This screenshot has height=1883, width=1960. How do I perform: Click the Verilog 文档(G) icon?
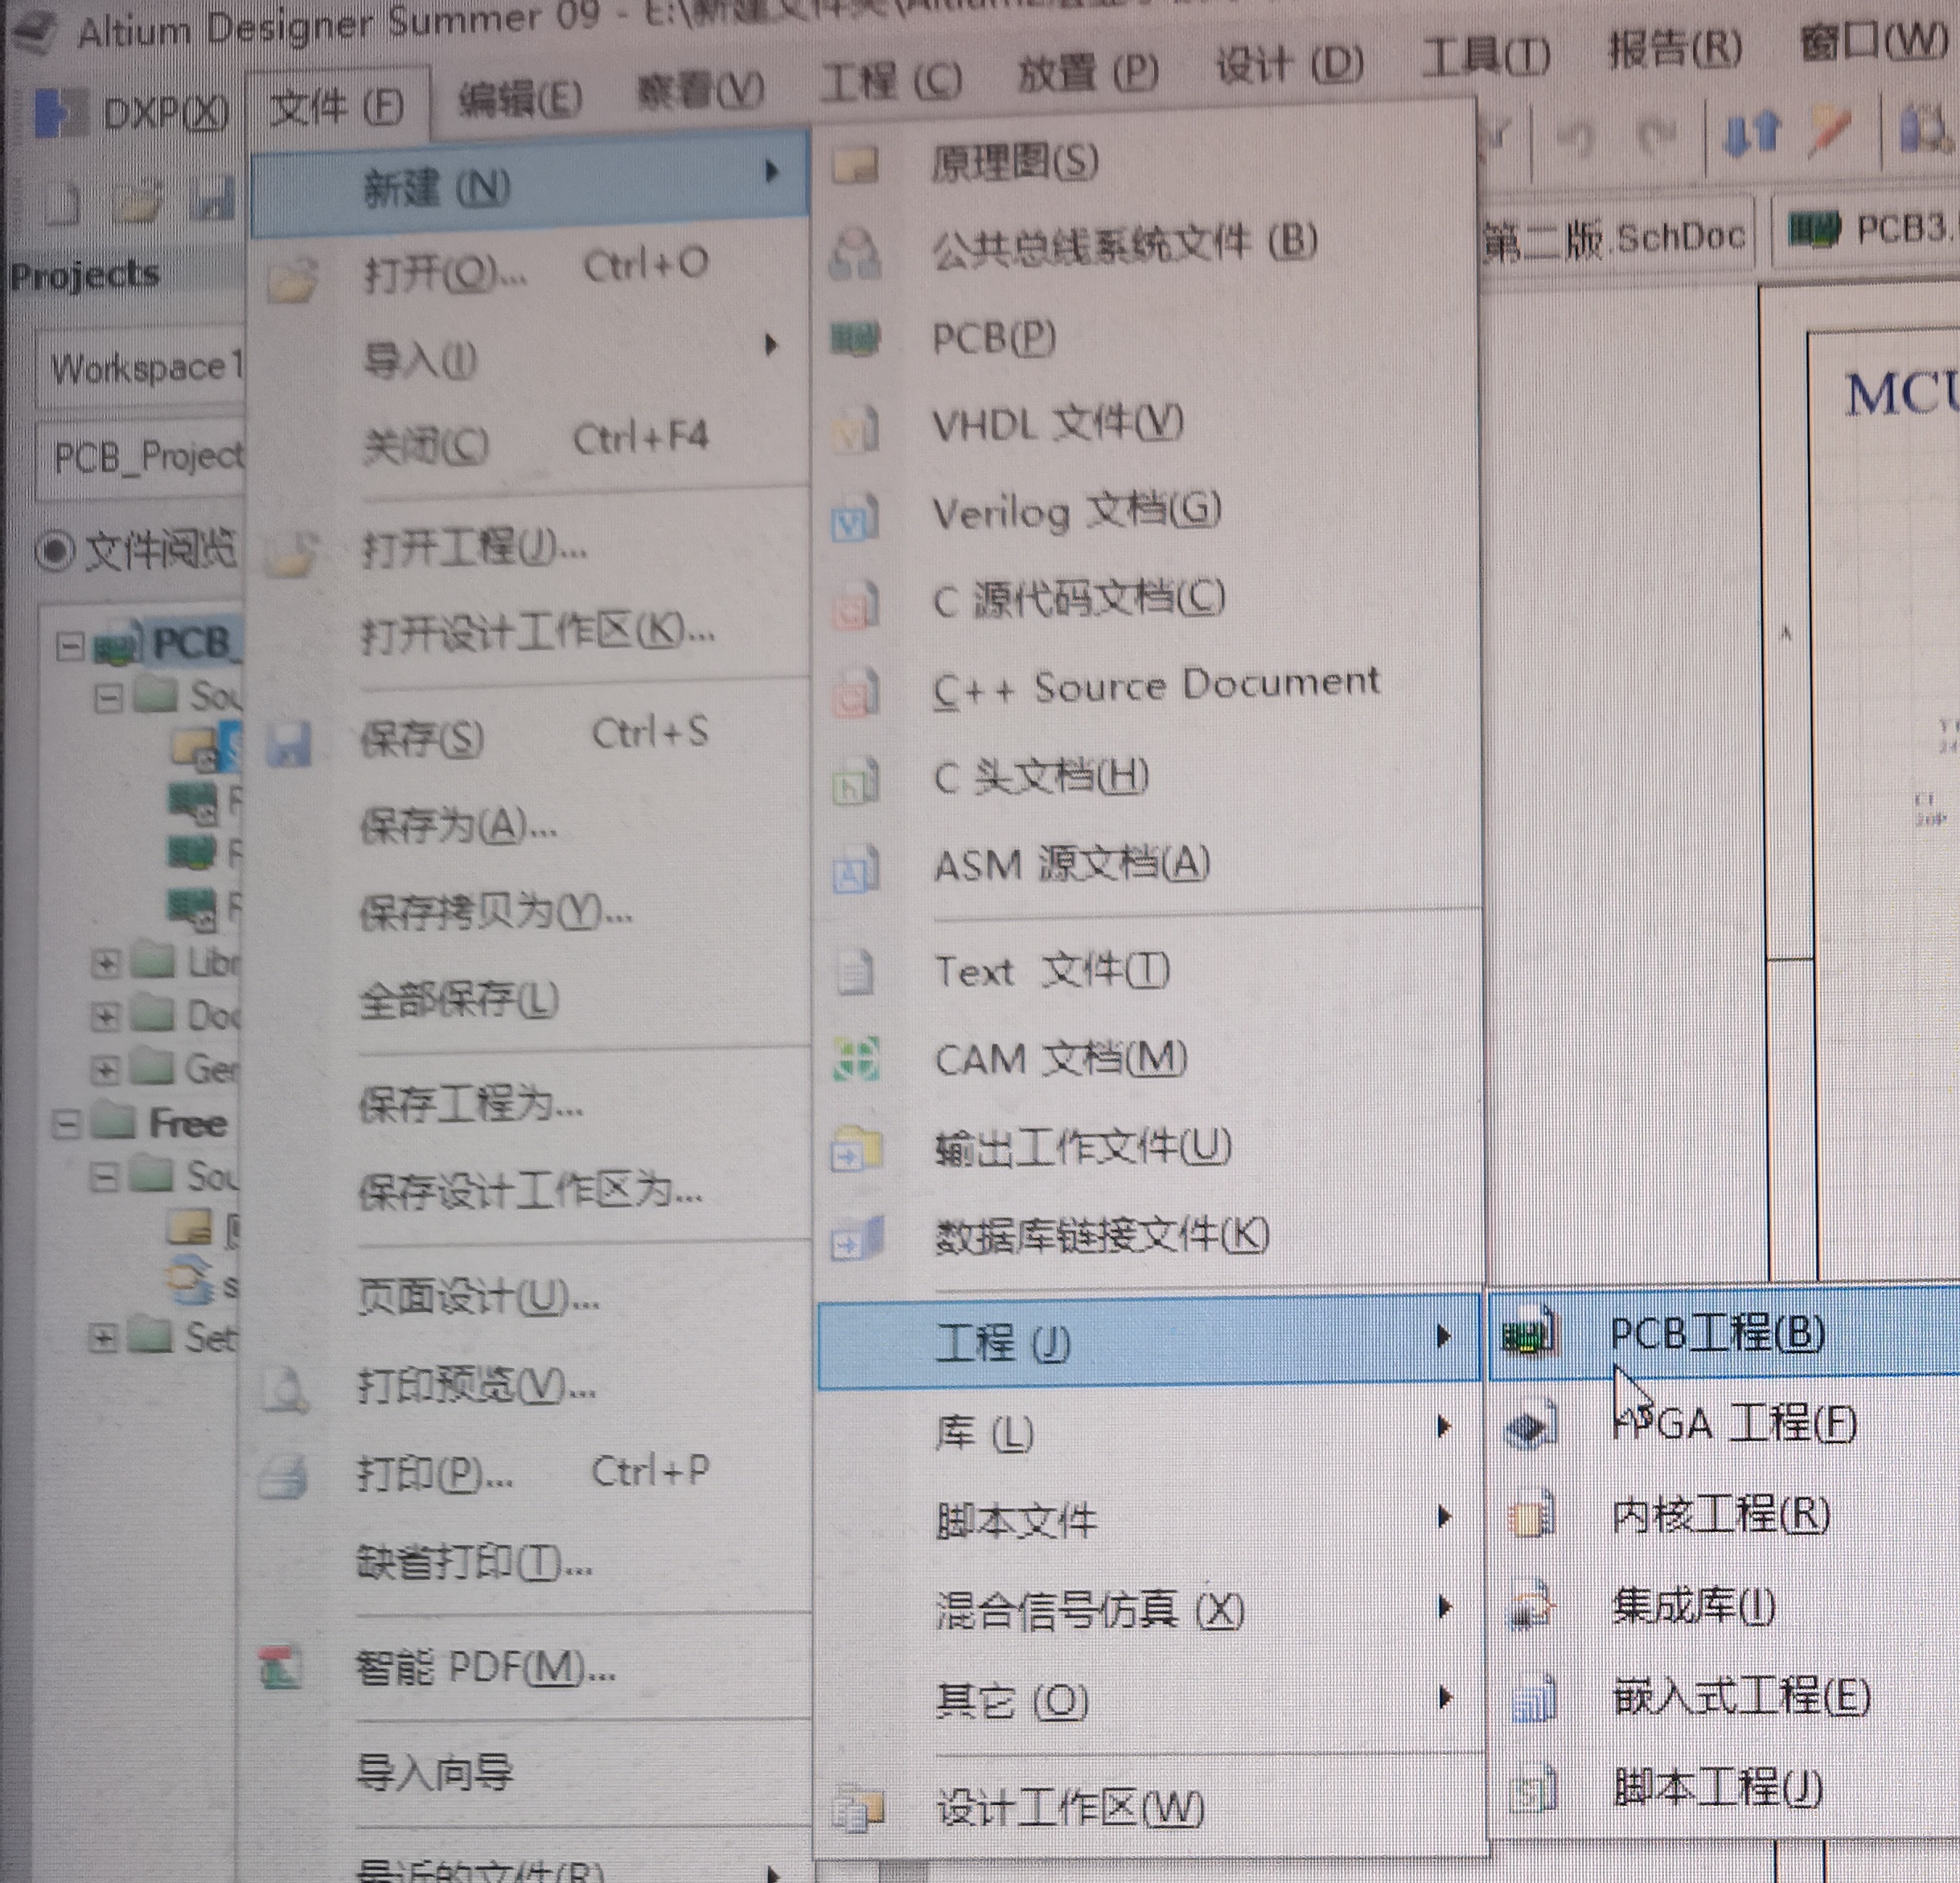[x=855, y=518]
